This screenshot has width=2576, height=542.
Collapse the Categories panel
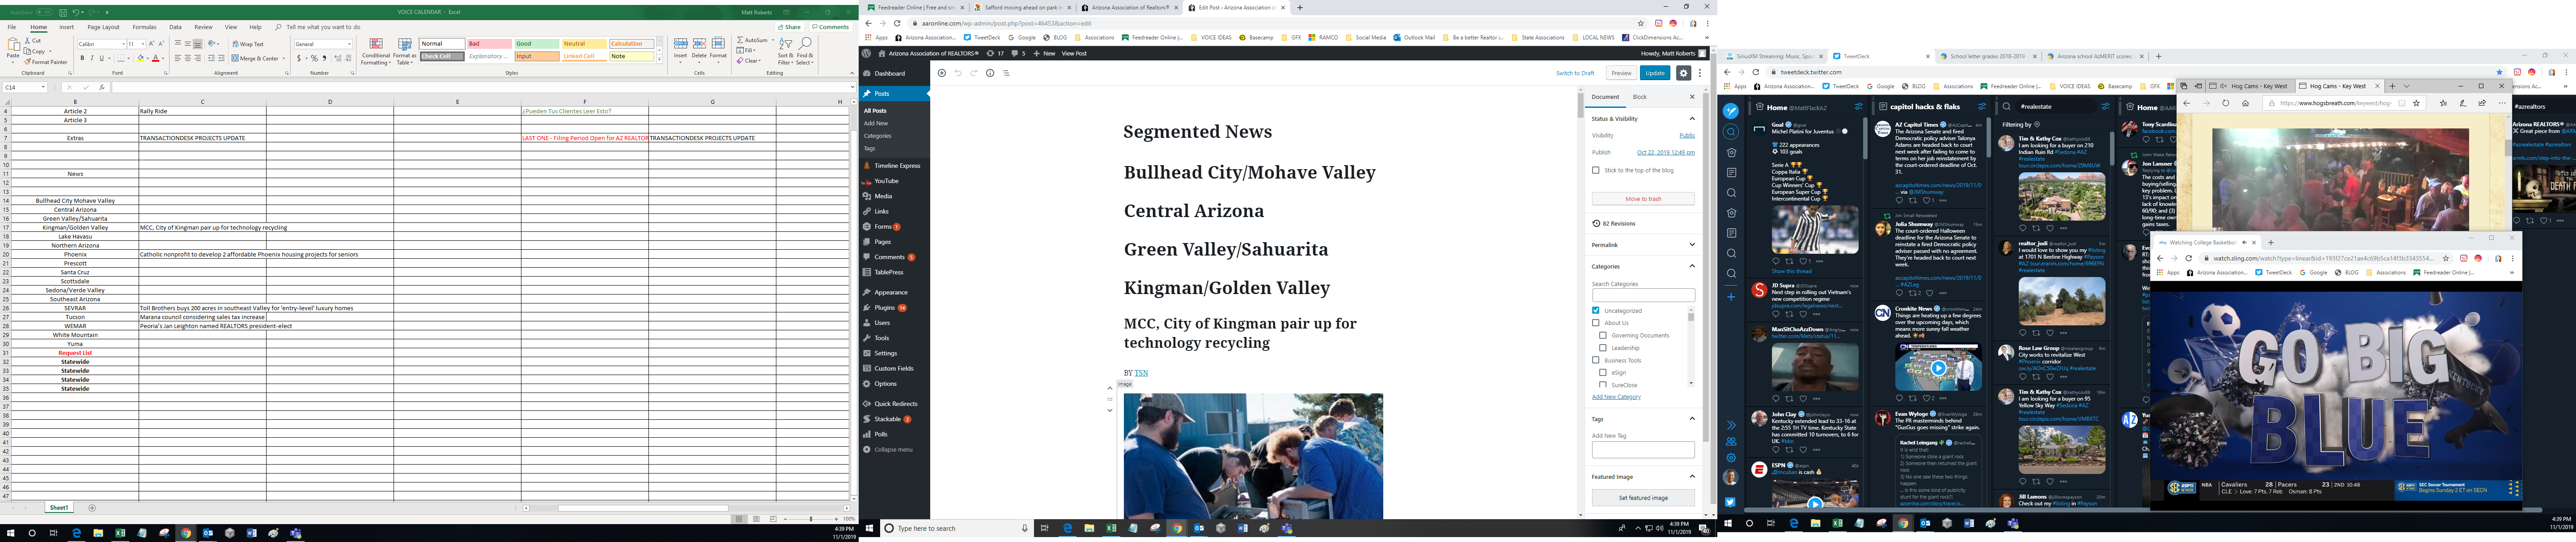(x=1692, y=266)
